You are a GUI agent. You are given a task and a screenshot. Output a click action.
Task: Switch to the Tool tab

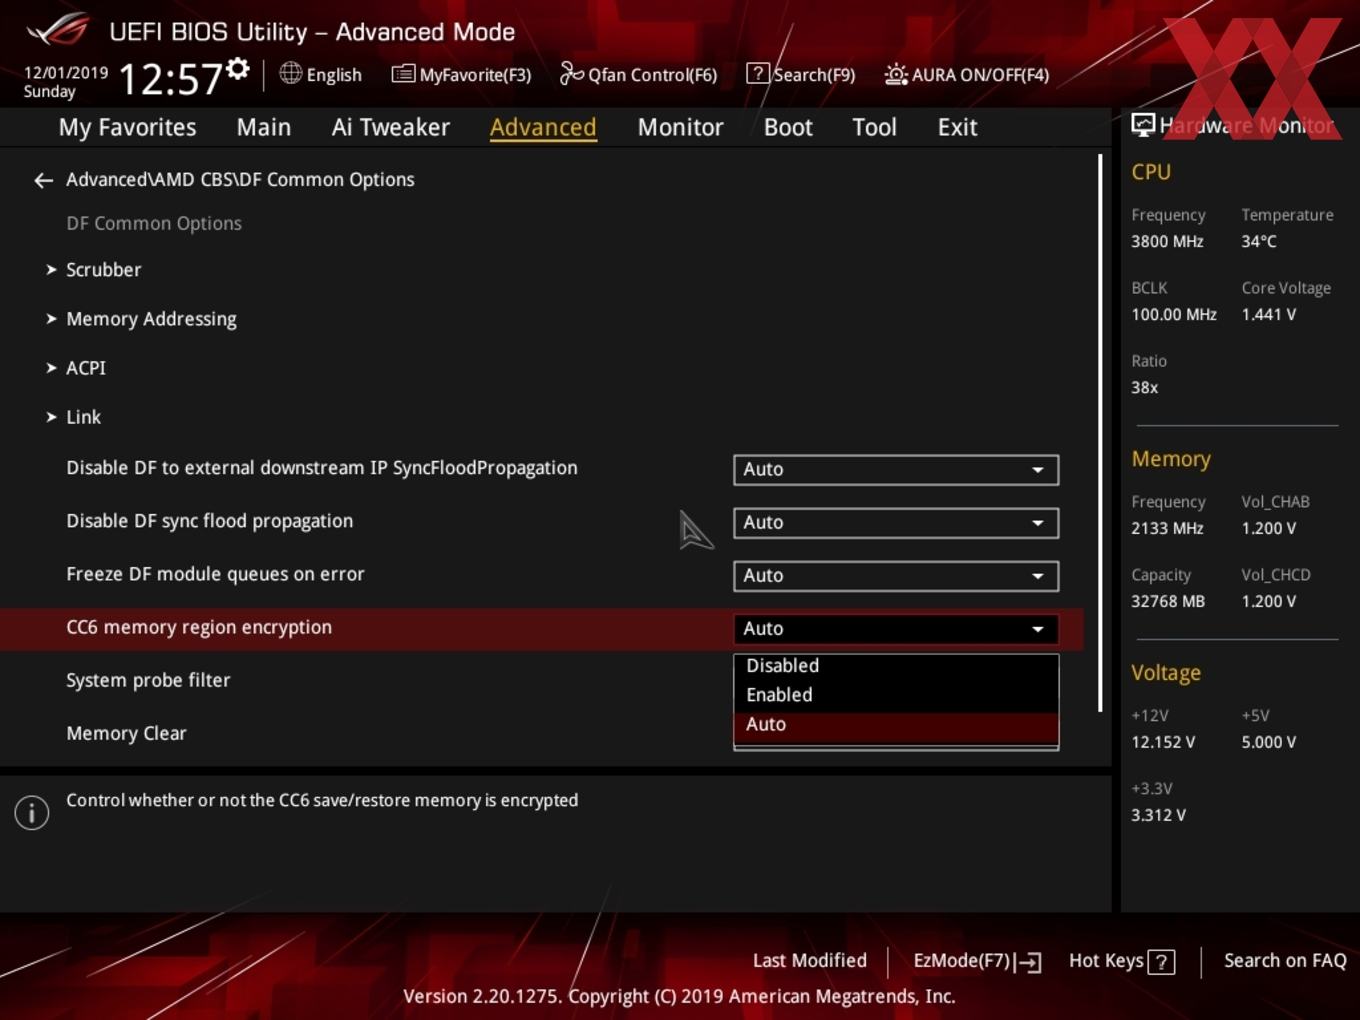tap(874, 127)
